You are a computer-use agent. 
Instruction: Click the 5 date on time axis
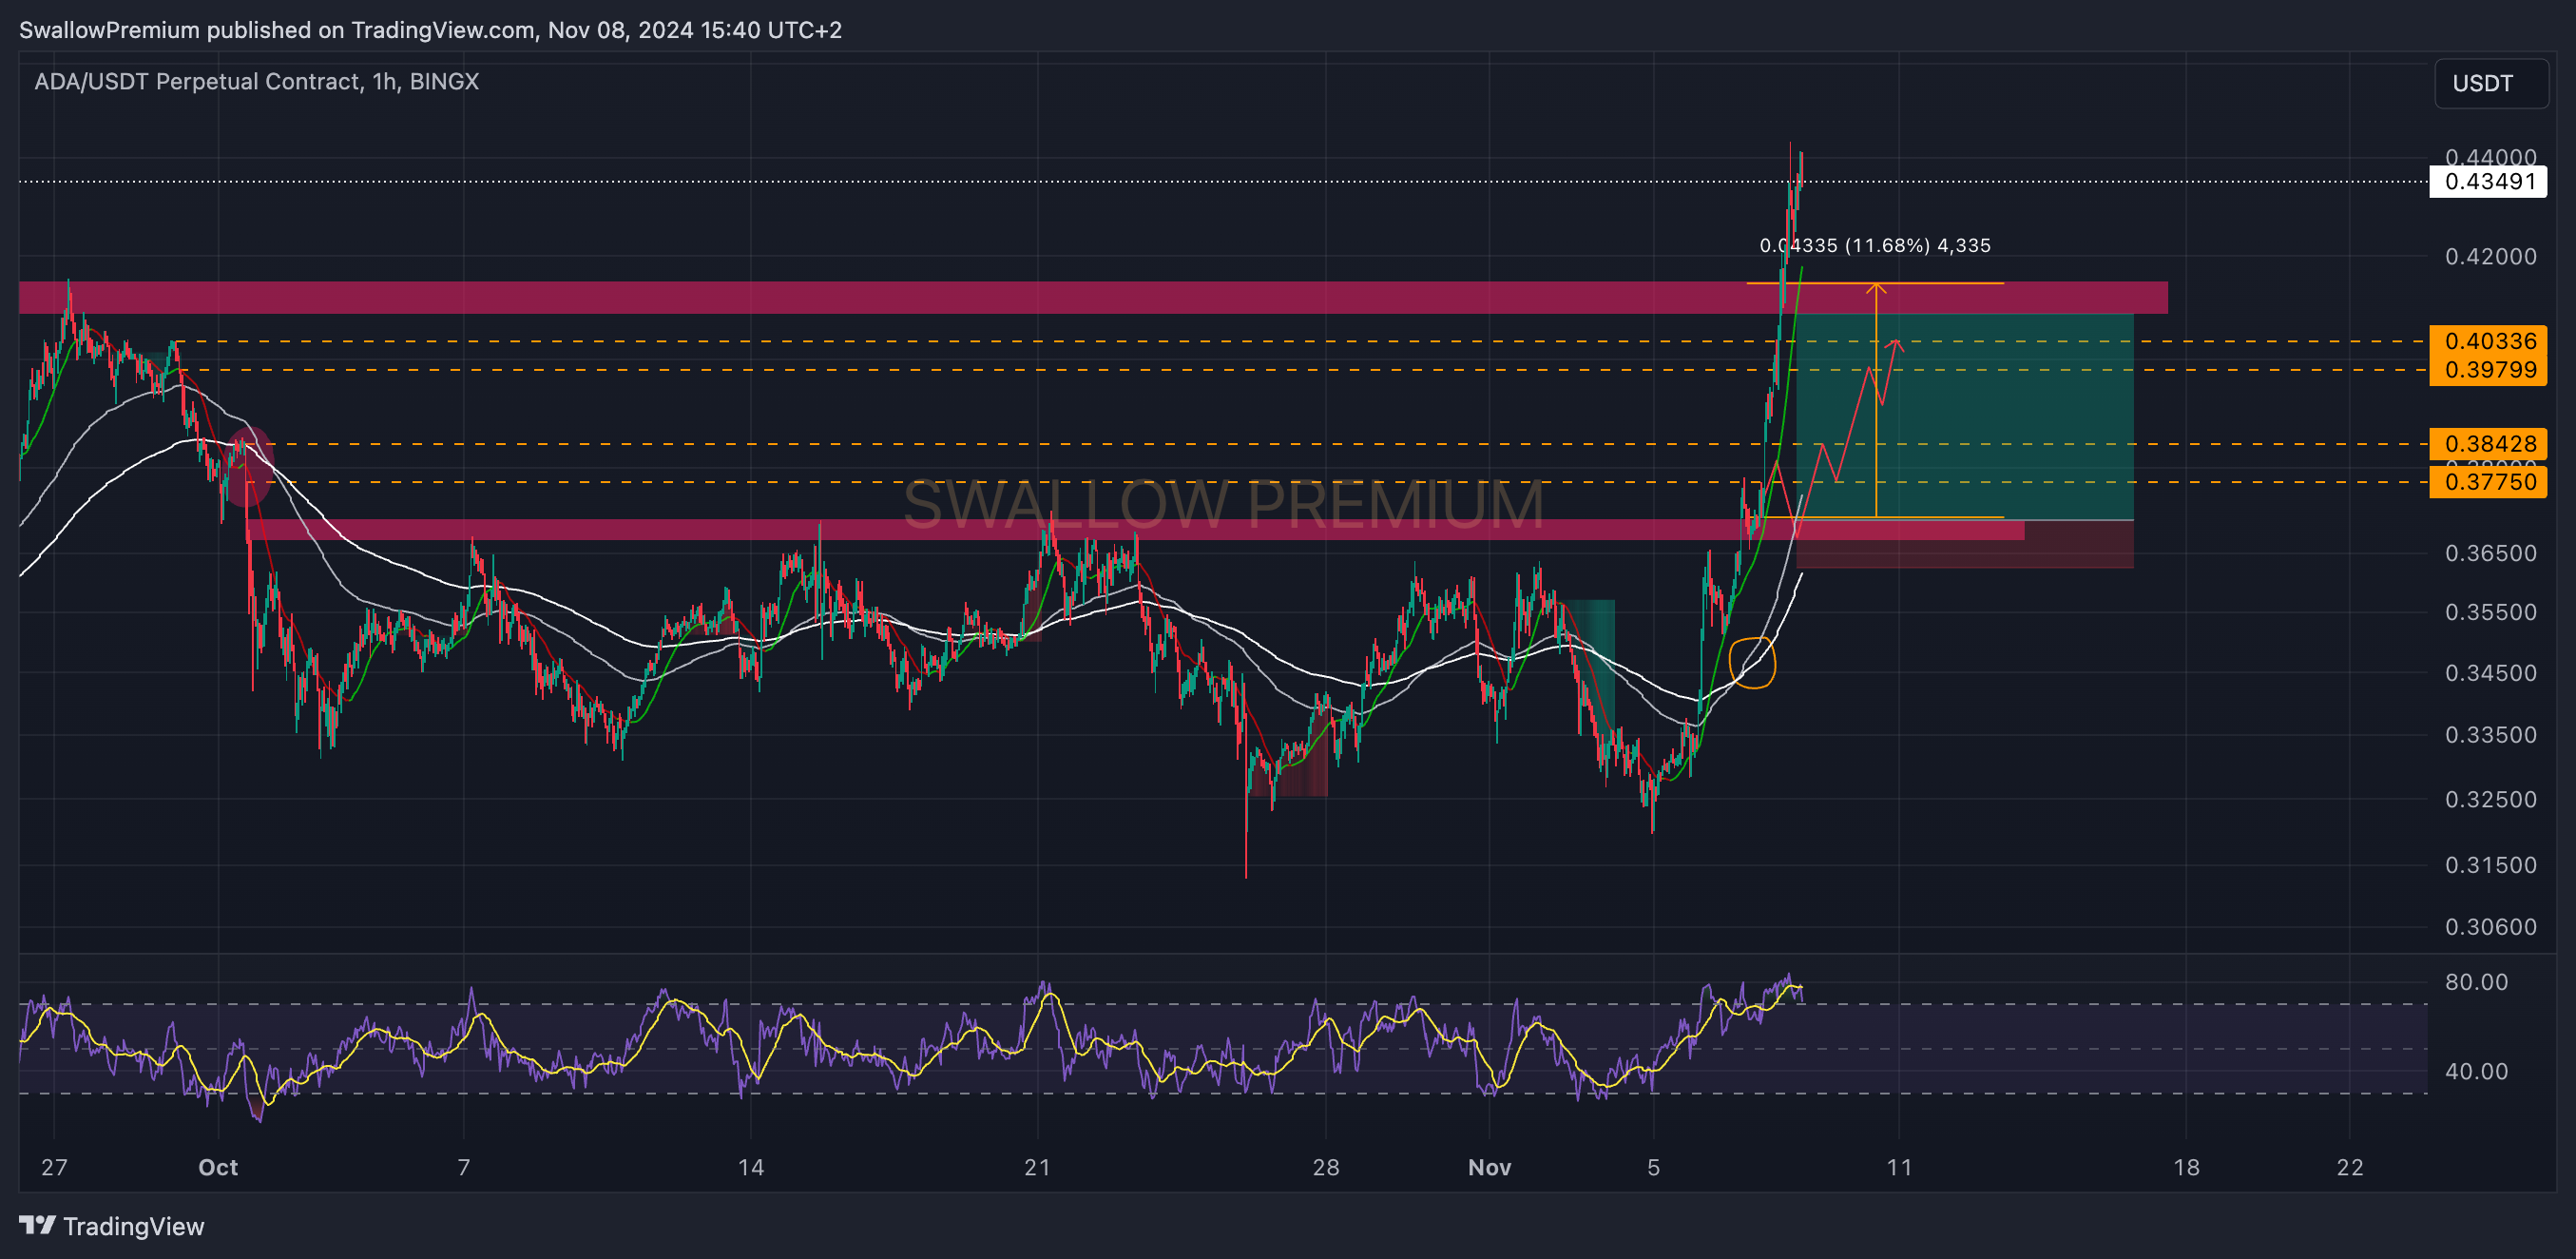[1653, 1167]
